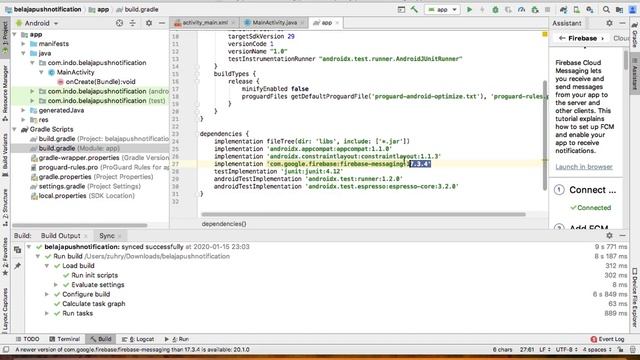Expand the manifests folder
Screen dimensions: 640x360
tap(24, 44)
